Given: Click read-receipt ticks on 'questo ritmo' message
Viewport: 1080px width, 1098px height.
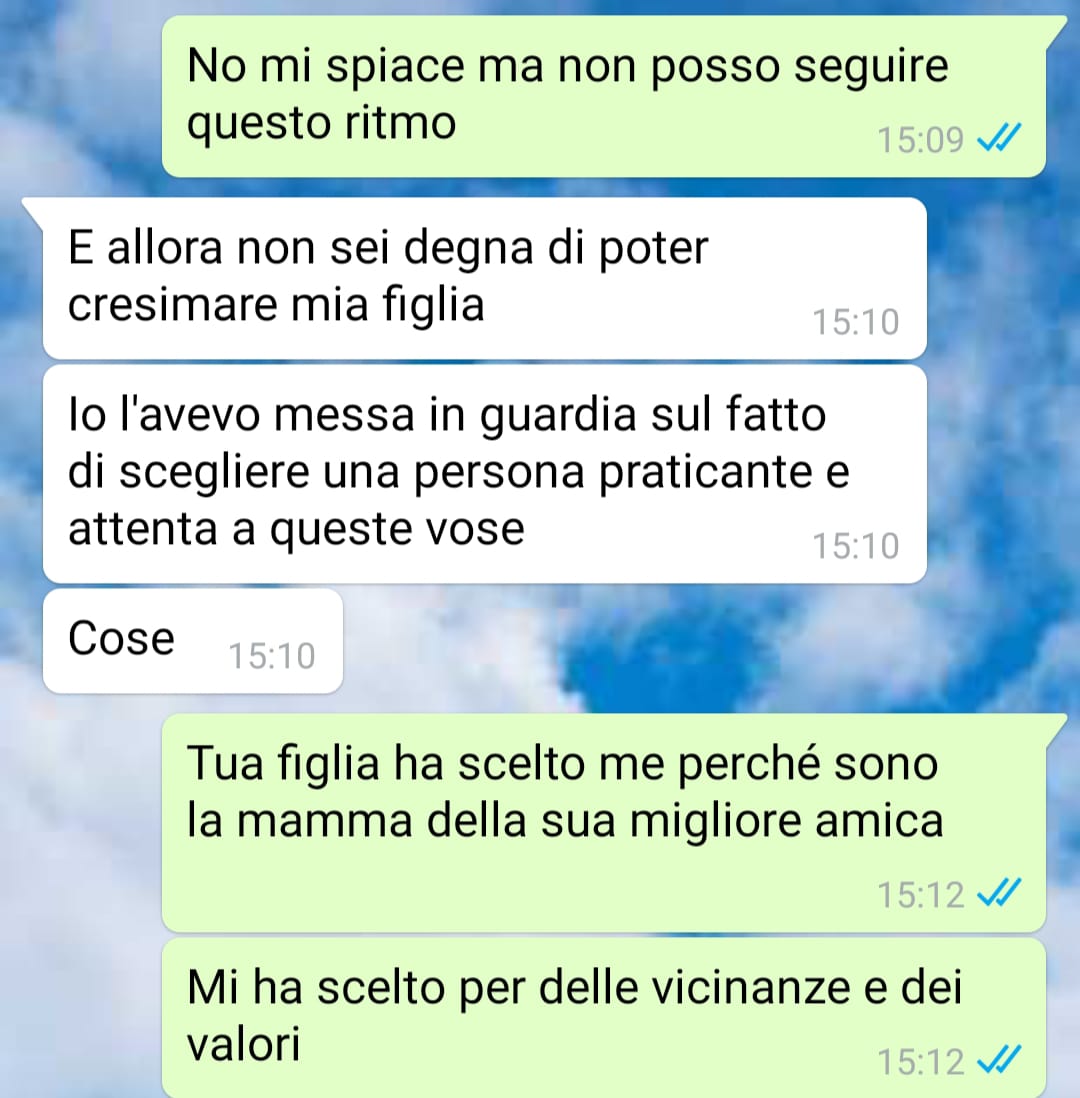Looking at the screenshot, I should point(999,137).
